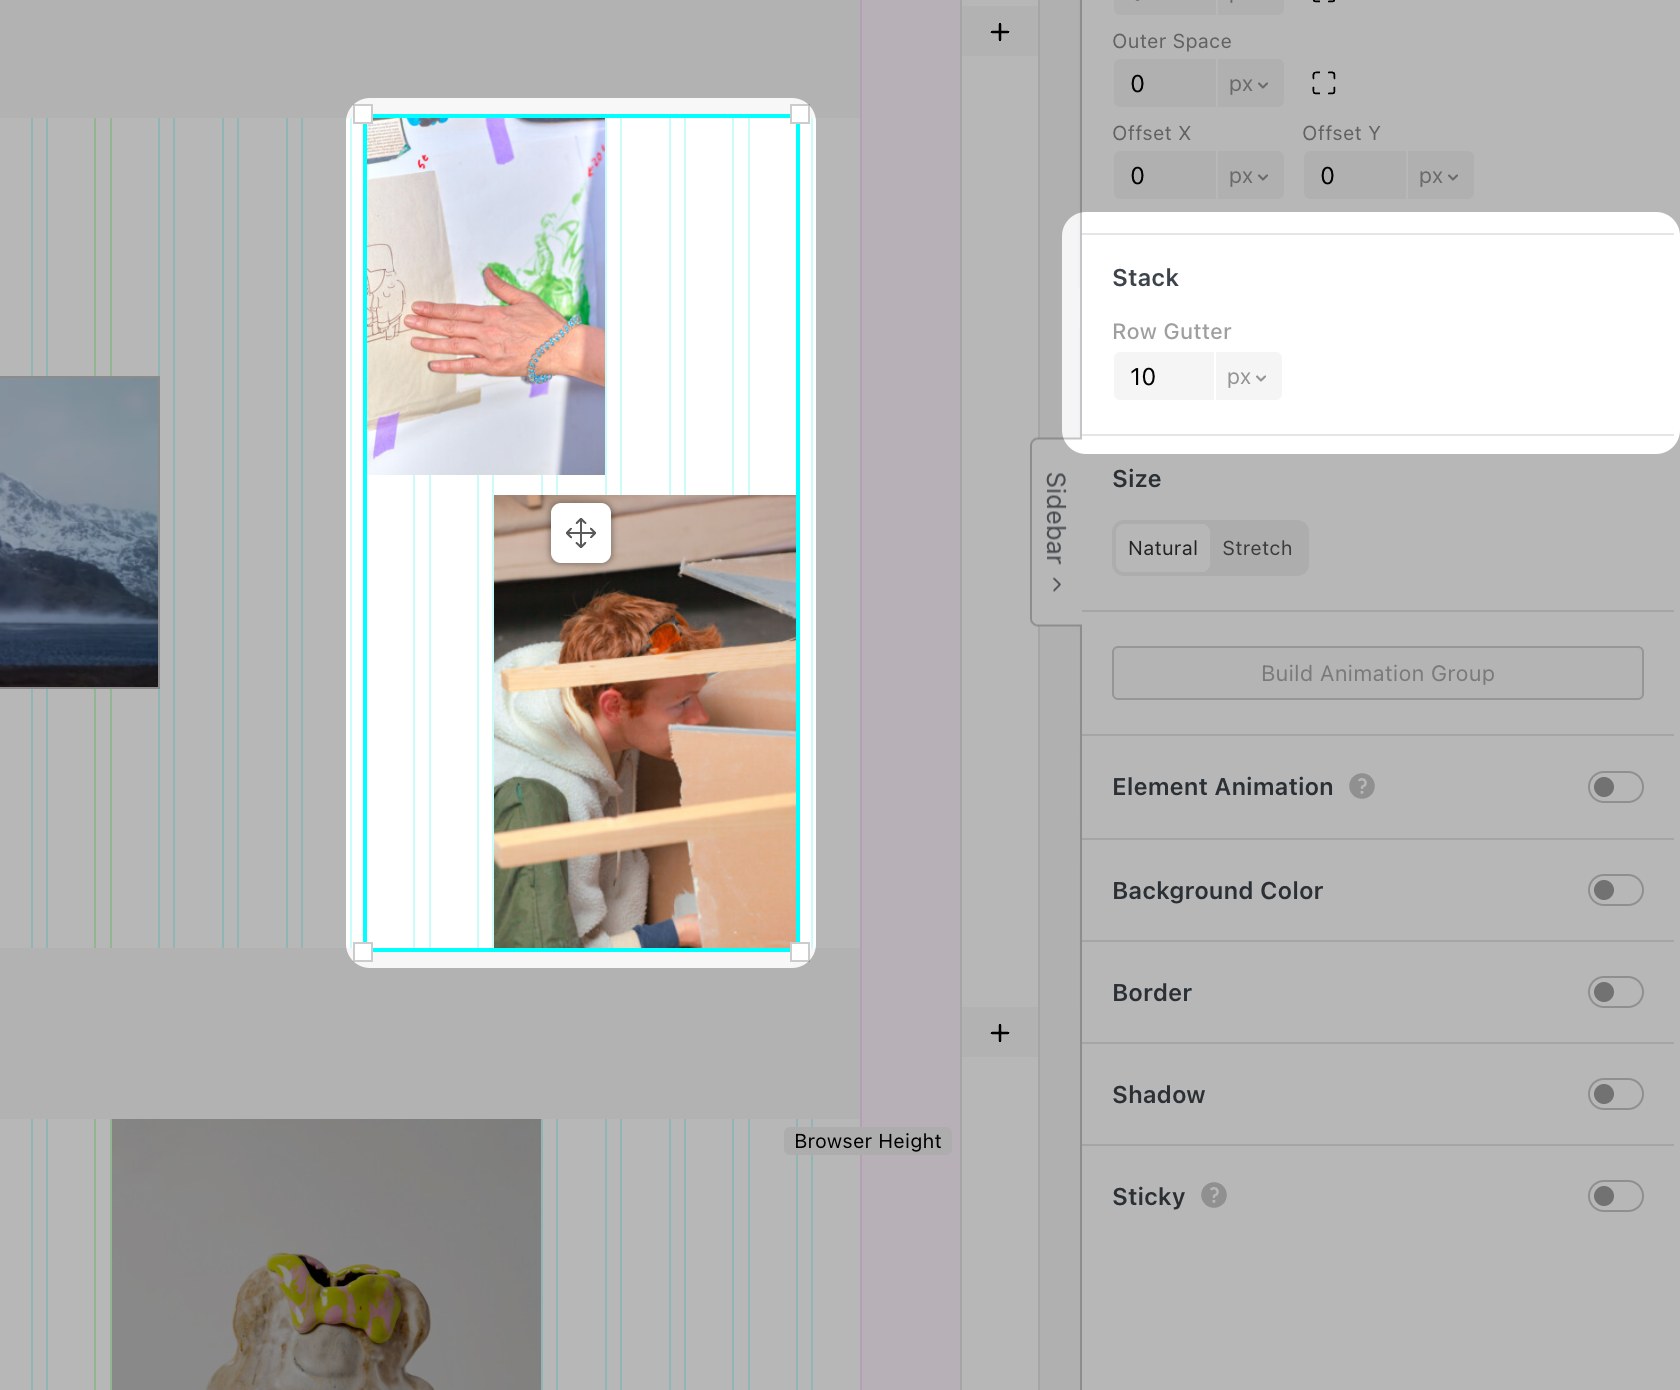1680x1390 pixels.
Task: Click the Build Animation Group button
Action: click(x=1377, y=673)
